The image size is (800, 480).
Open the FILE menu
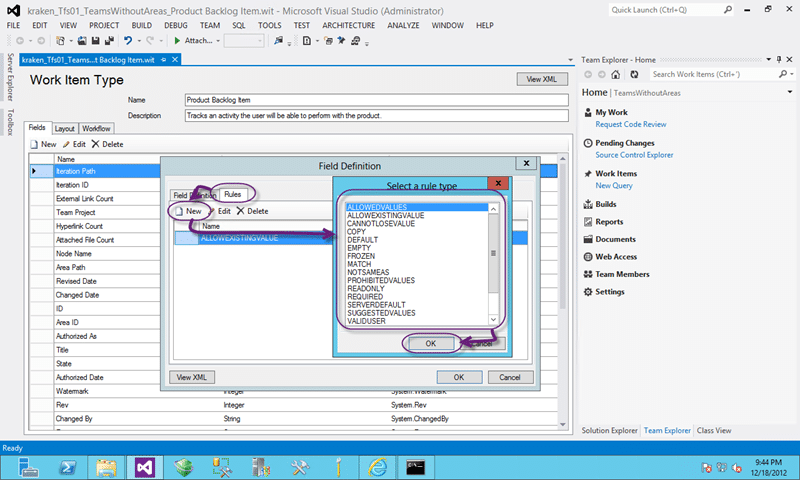pyautogui.click(x=13, y=26)
